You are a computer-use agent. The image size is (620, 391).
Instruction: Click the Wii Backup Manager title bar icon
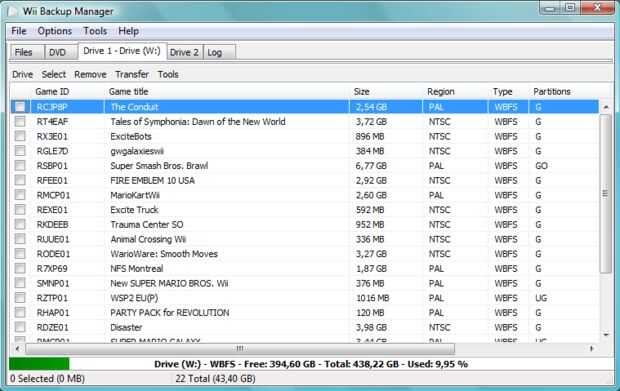click(13, 11)
